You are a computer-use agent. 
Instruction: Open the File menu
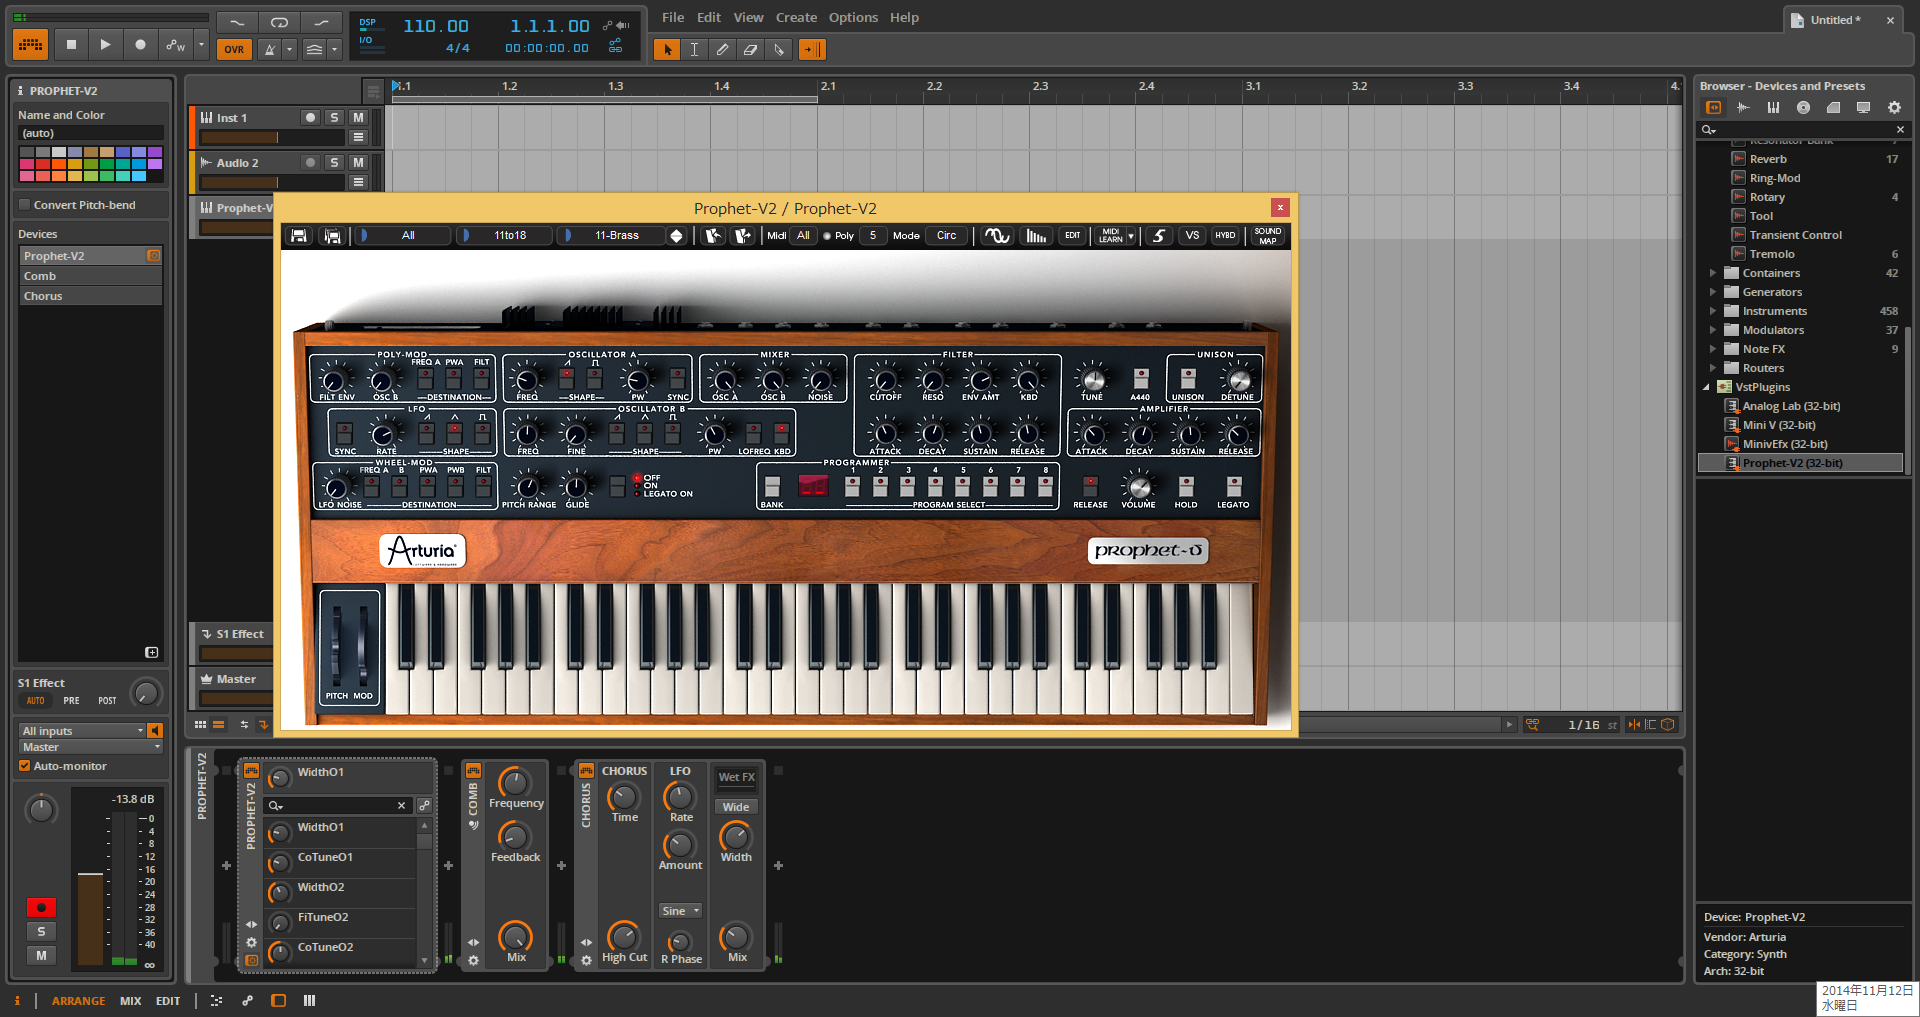point(673,17)
